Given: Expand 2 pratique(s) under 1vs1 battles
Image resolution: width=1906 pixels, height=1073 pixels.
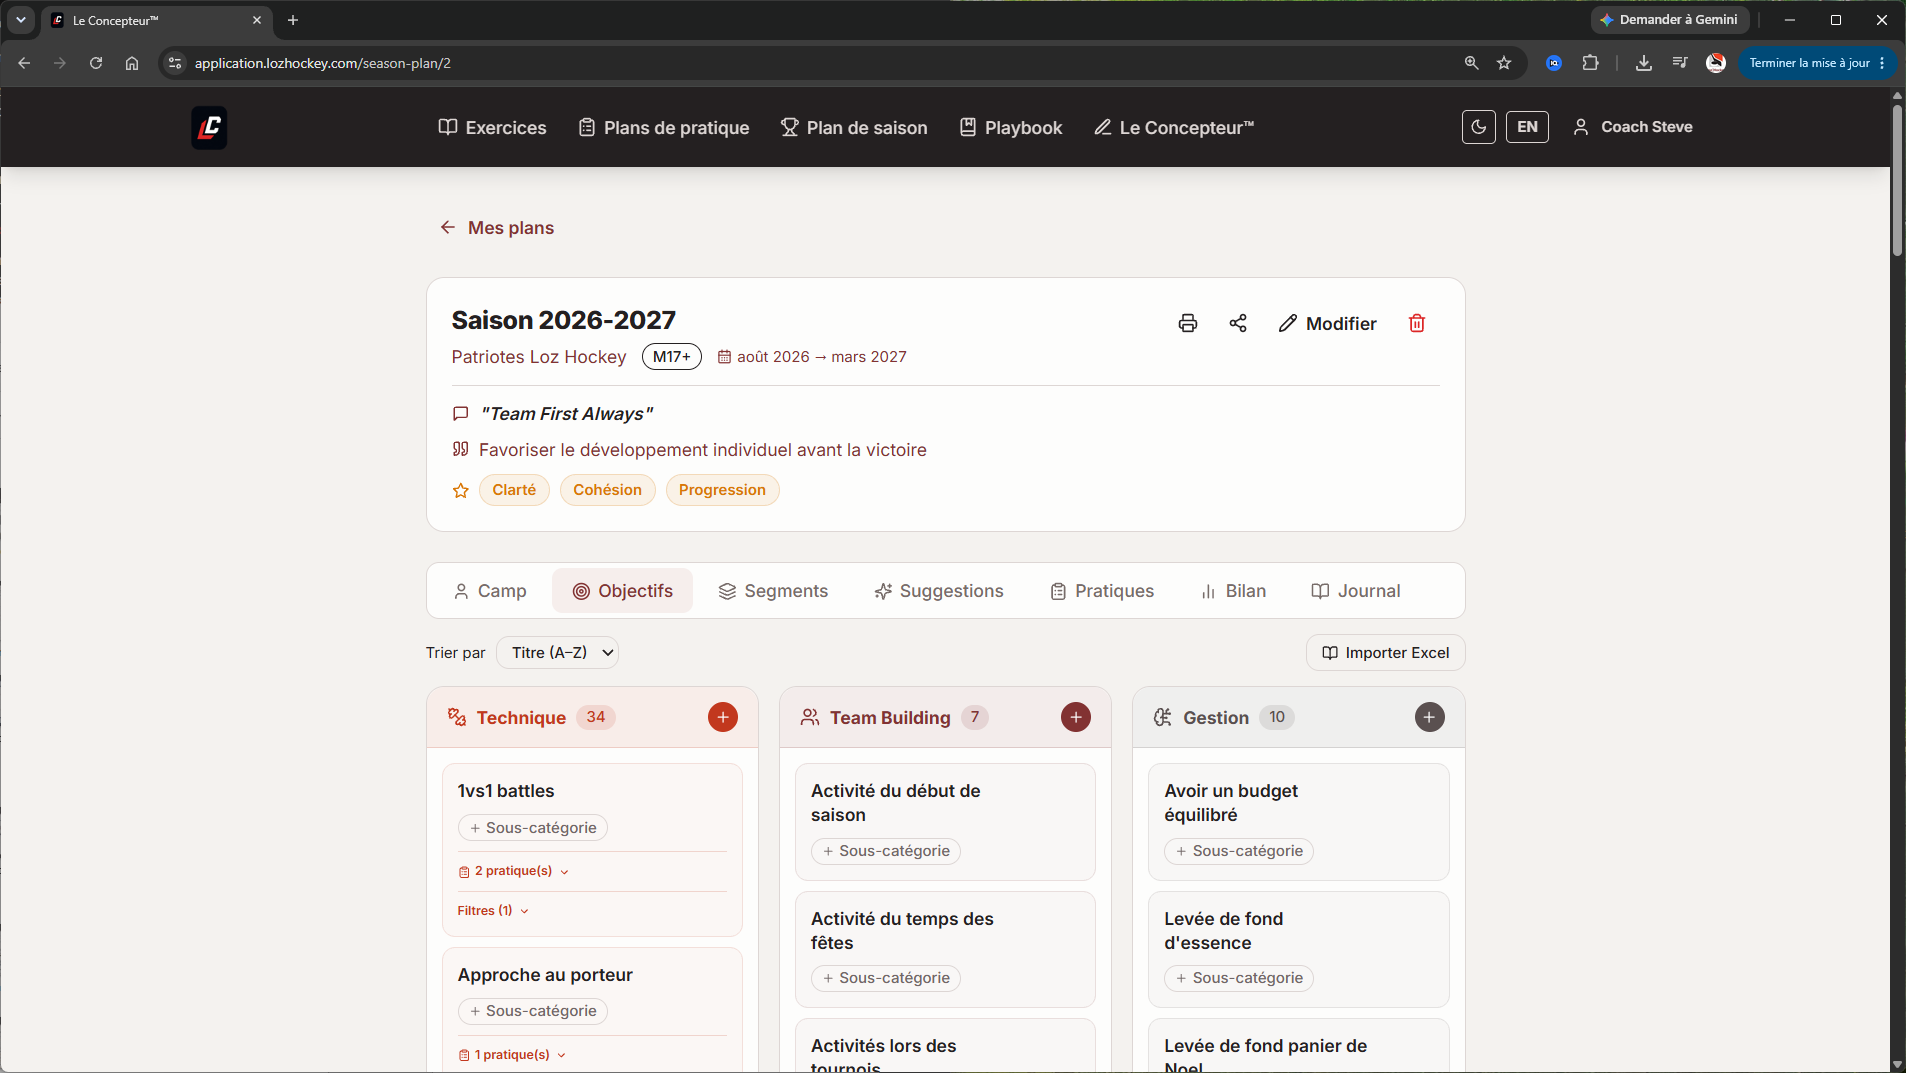Looking at the screenshot, I should [514, 871].
